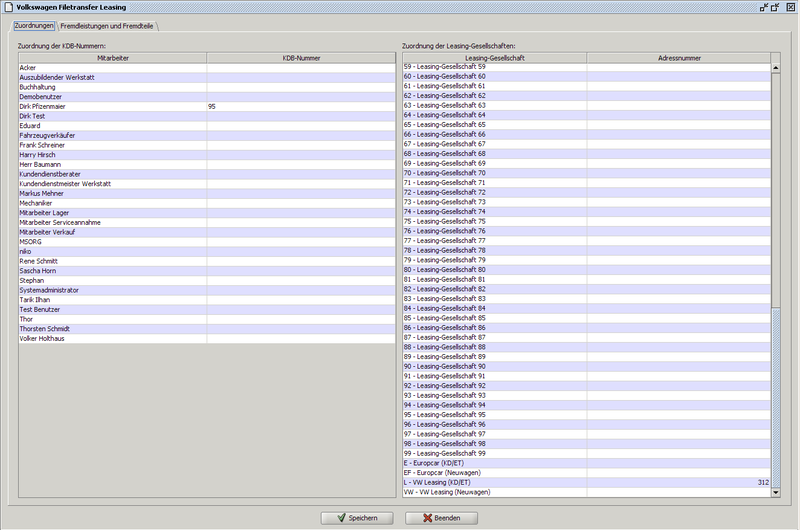
Task: Select the Mitarbeiter Verkauf row
Action: (x=207, y=233)
